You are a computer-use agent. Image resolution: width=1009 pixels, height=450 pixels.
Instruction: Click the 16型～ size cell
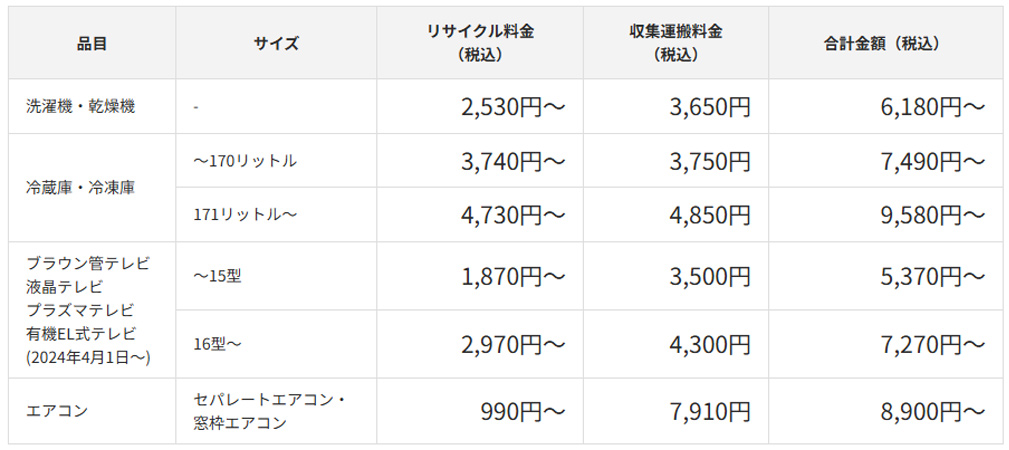tap(218, 344)
